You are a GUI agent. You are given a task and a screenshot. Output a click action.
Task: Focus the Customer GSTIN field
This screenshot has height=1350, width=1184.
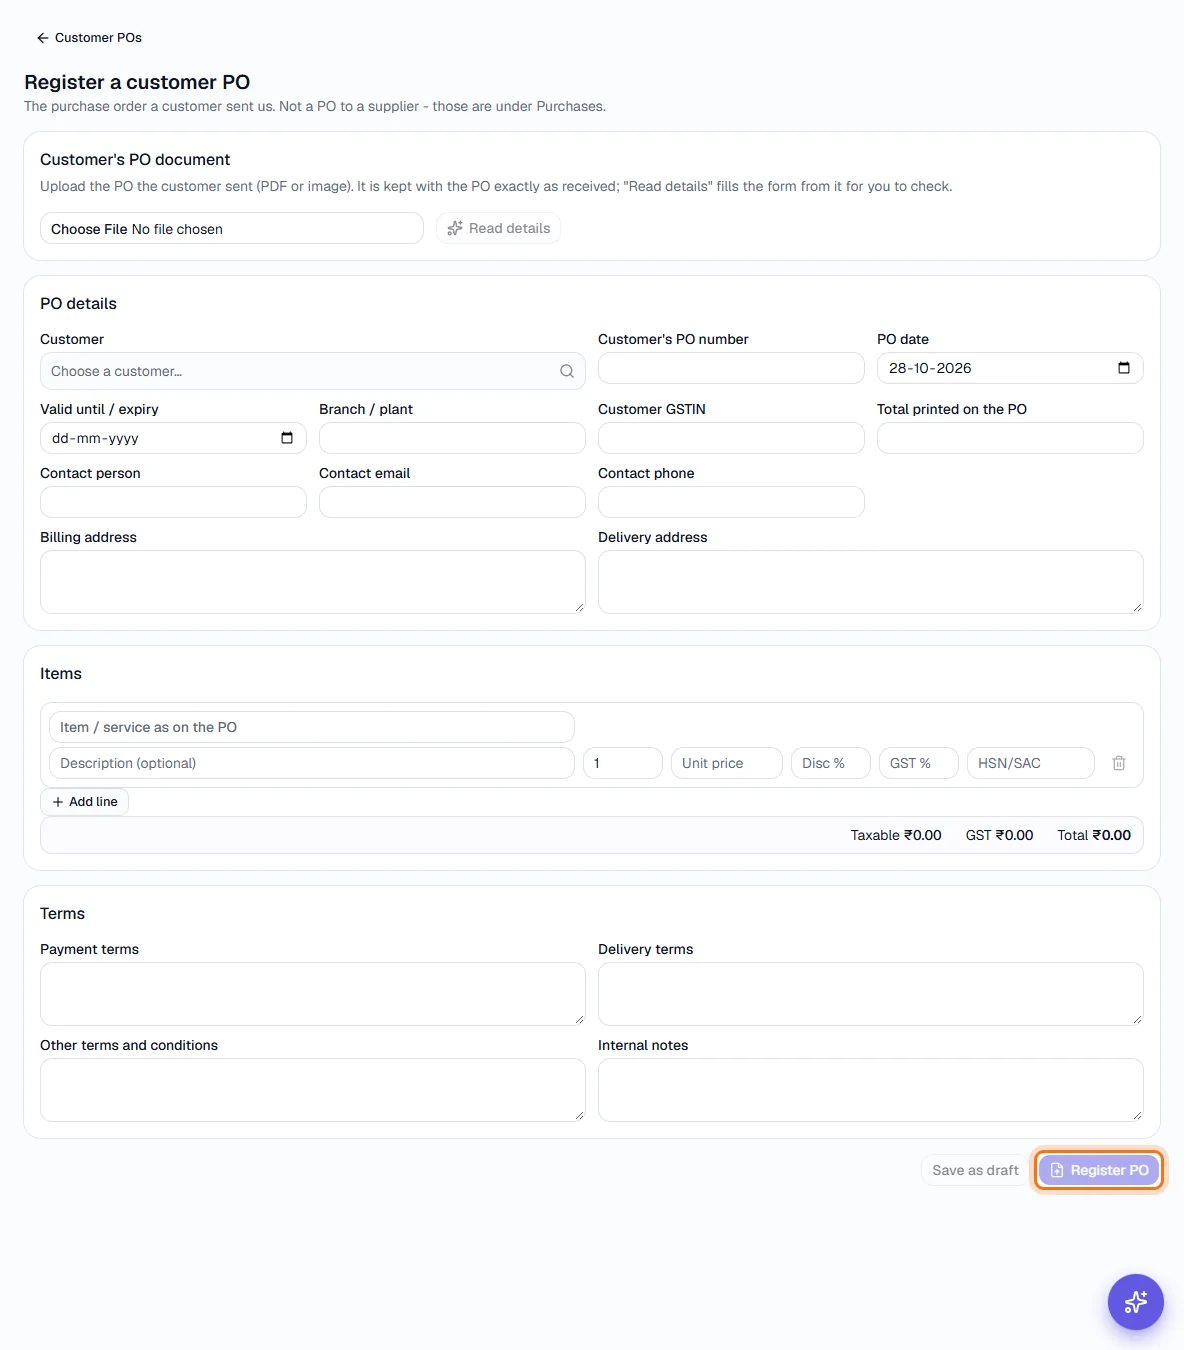(731, 438)
